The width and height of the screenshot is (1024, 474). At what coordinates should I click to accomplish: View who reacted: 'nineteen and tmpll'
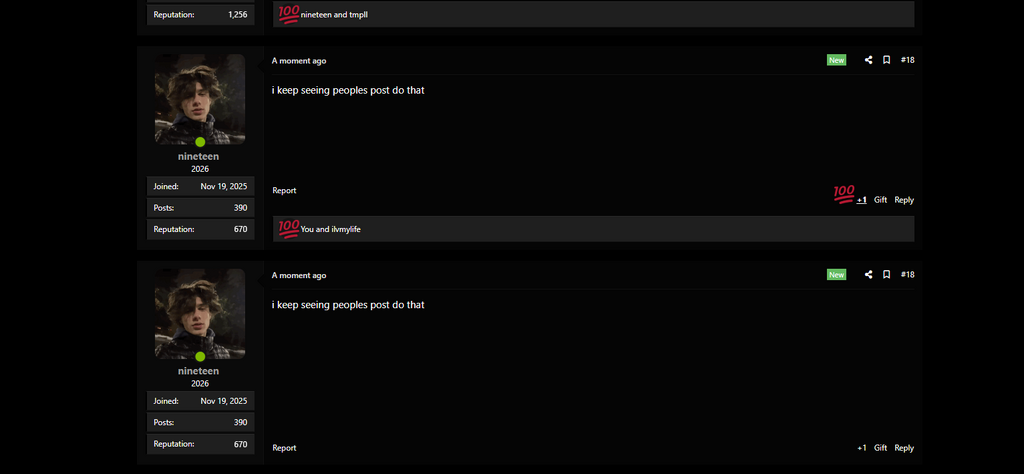(x=334, y=14)
